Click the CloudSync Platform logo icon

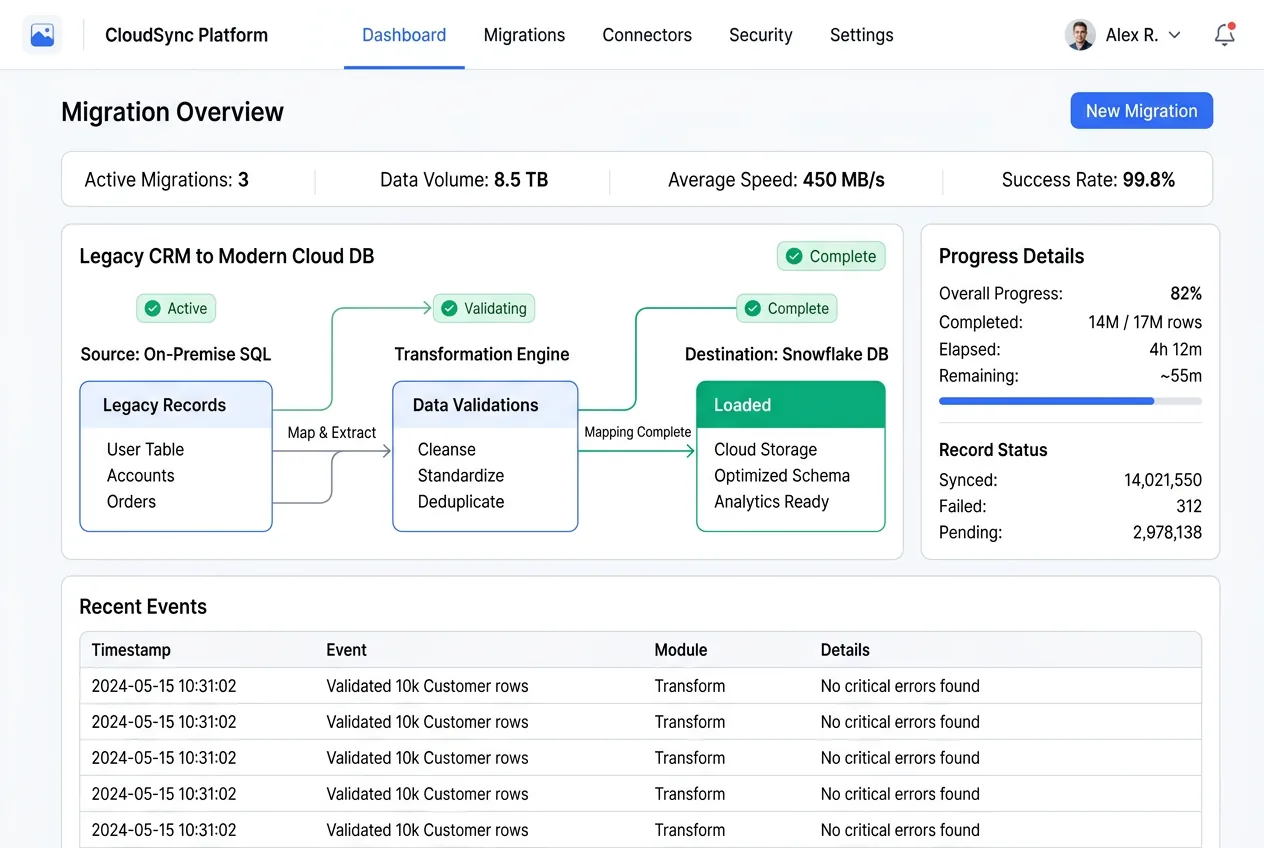pos(40,33)
